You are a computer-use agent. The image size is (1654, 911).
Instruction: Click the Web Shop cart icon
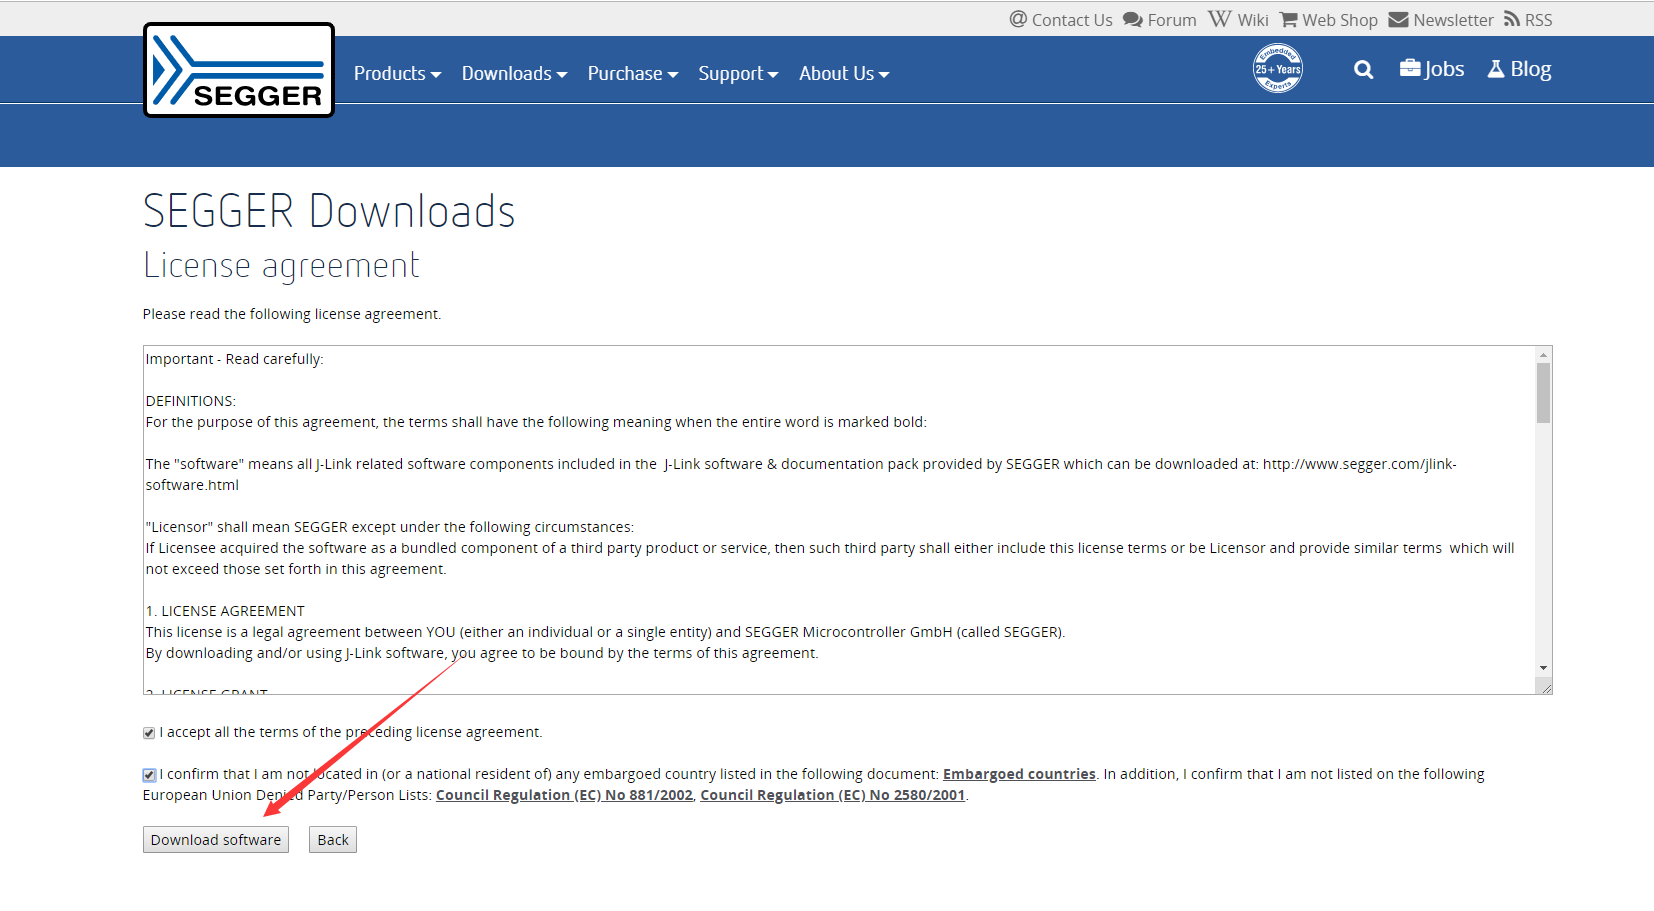tap(1289, 20)
